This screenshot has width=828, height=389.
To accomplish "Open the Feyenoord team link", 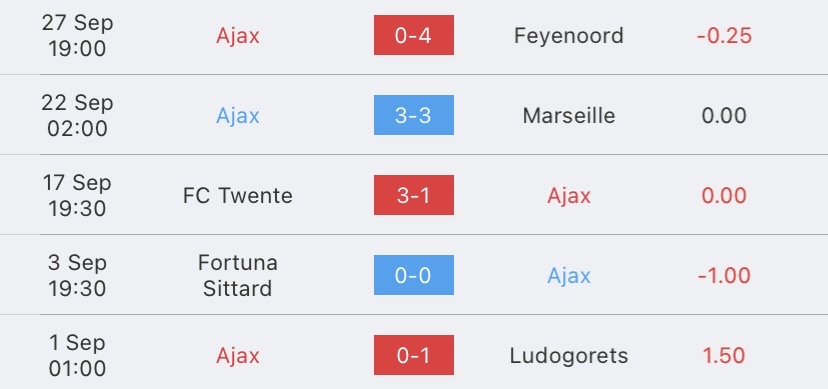I will click(569, 35).
